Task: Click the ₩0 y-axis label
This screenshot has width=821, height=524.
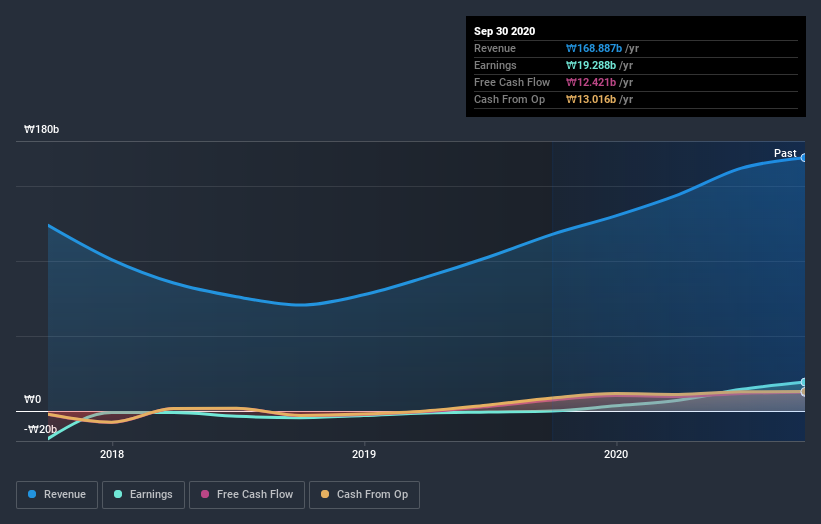Action: point(32,399)
